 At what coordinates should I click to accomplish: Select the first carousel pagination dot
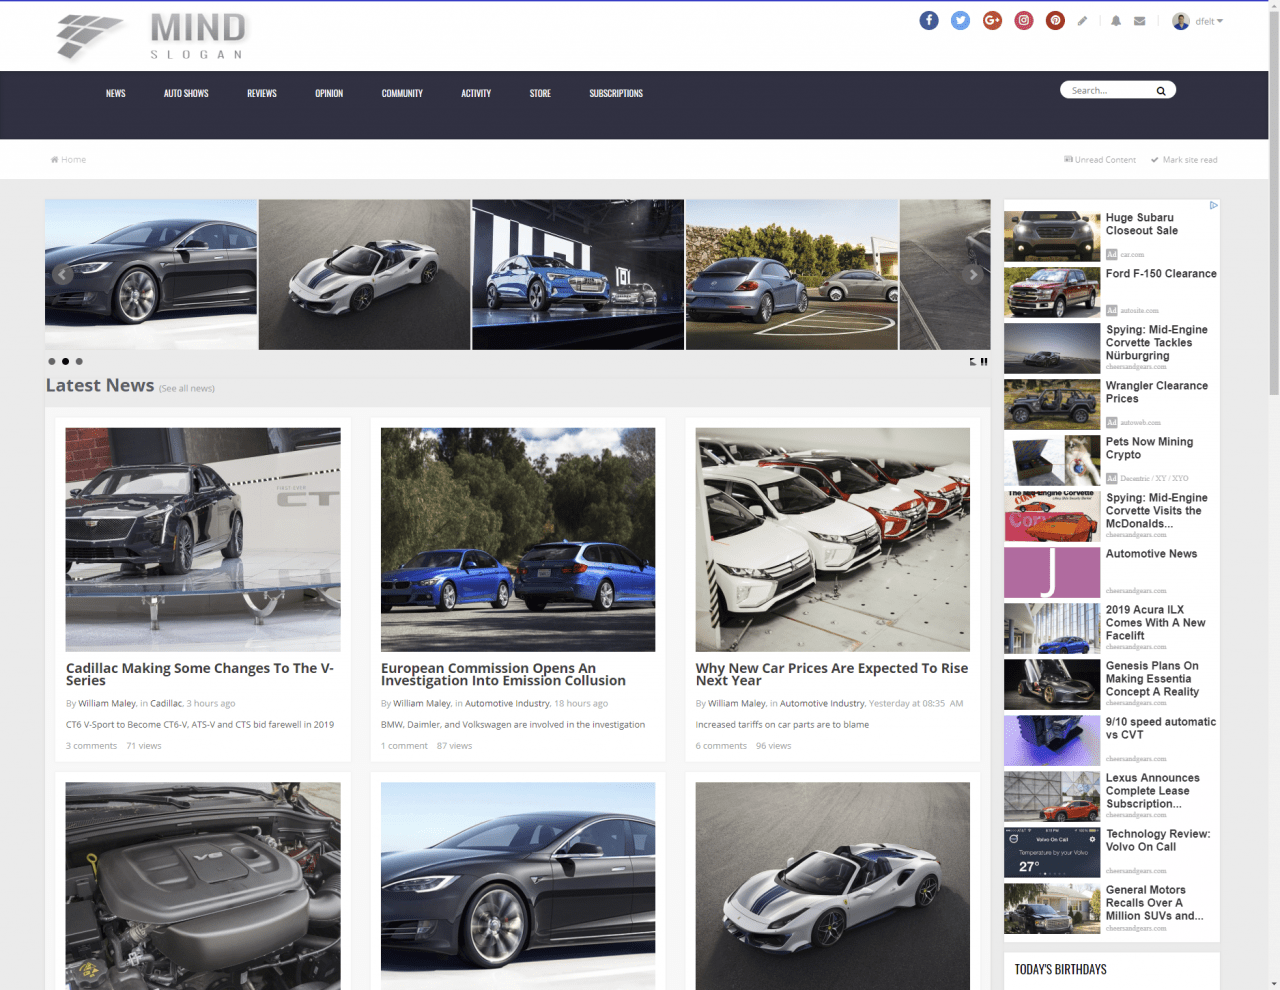point(52,361)
